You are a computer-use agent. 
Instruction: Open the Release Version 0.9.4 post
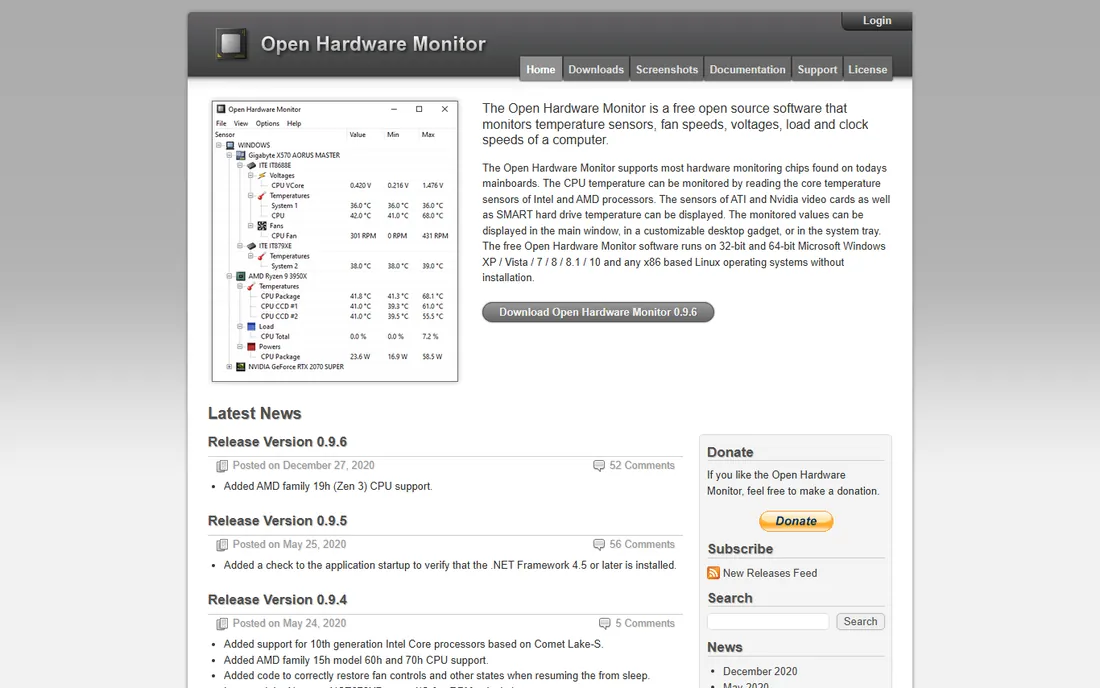277,600
